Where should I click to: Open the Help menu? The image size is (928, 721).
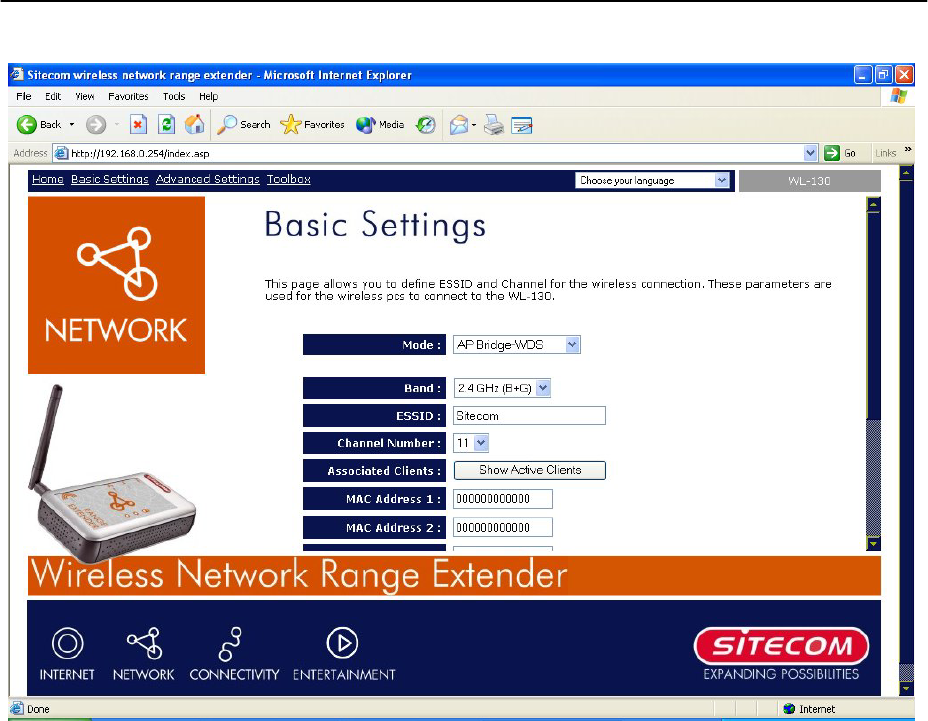(208, 96)
